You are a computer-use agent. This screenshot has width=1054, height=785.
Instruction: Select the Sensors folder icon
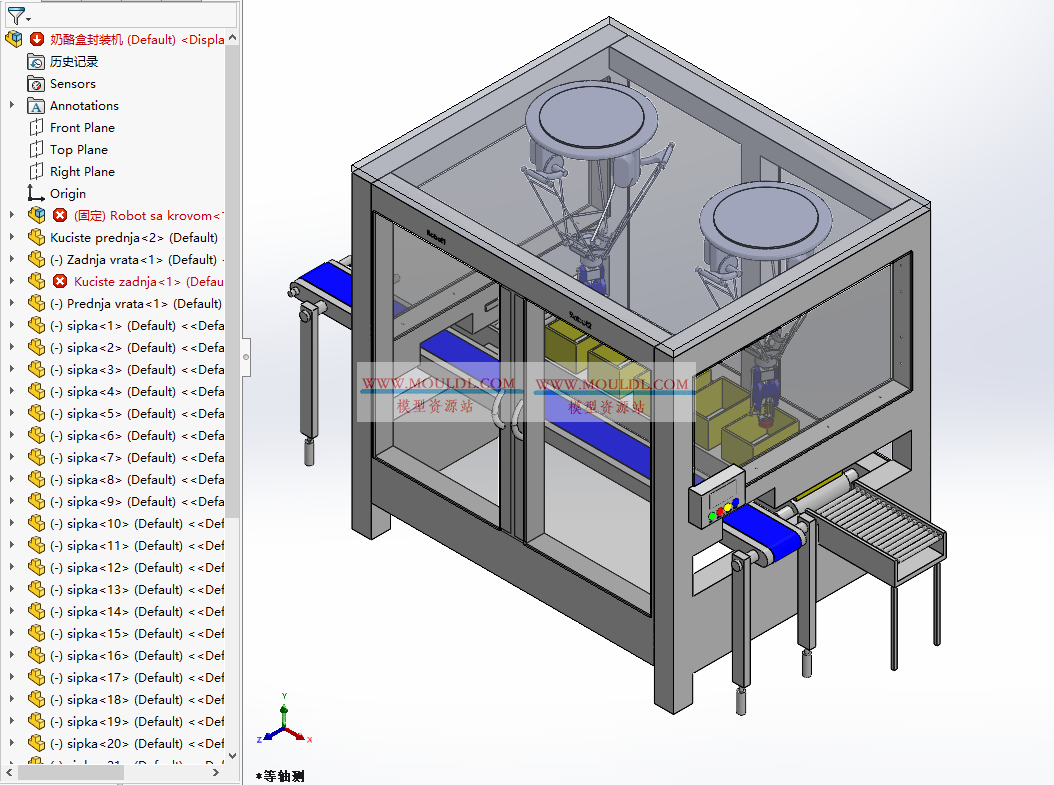click(x=34, y=83)
